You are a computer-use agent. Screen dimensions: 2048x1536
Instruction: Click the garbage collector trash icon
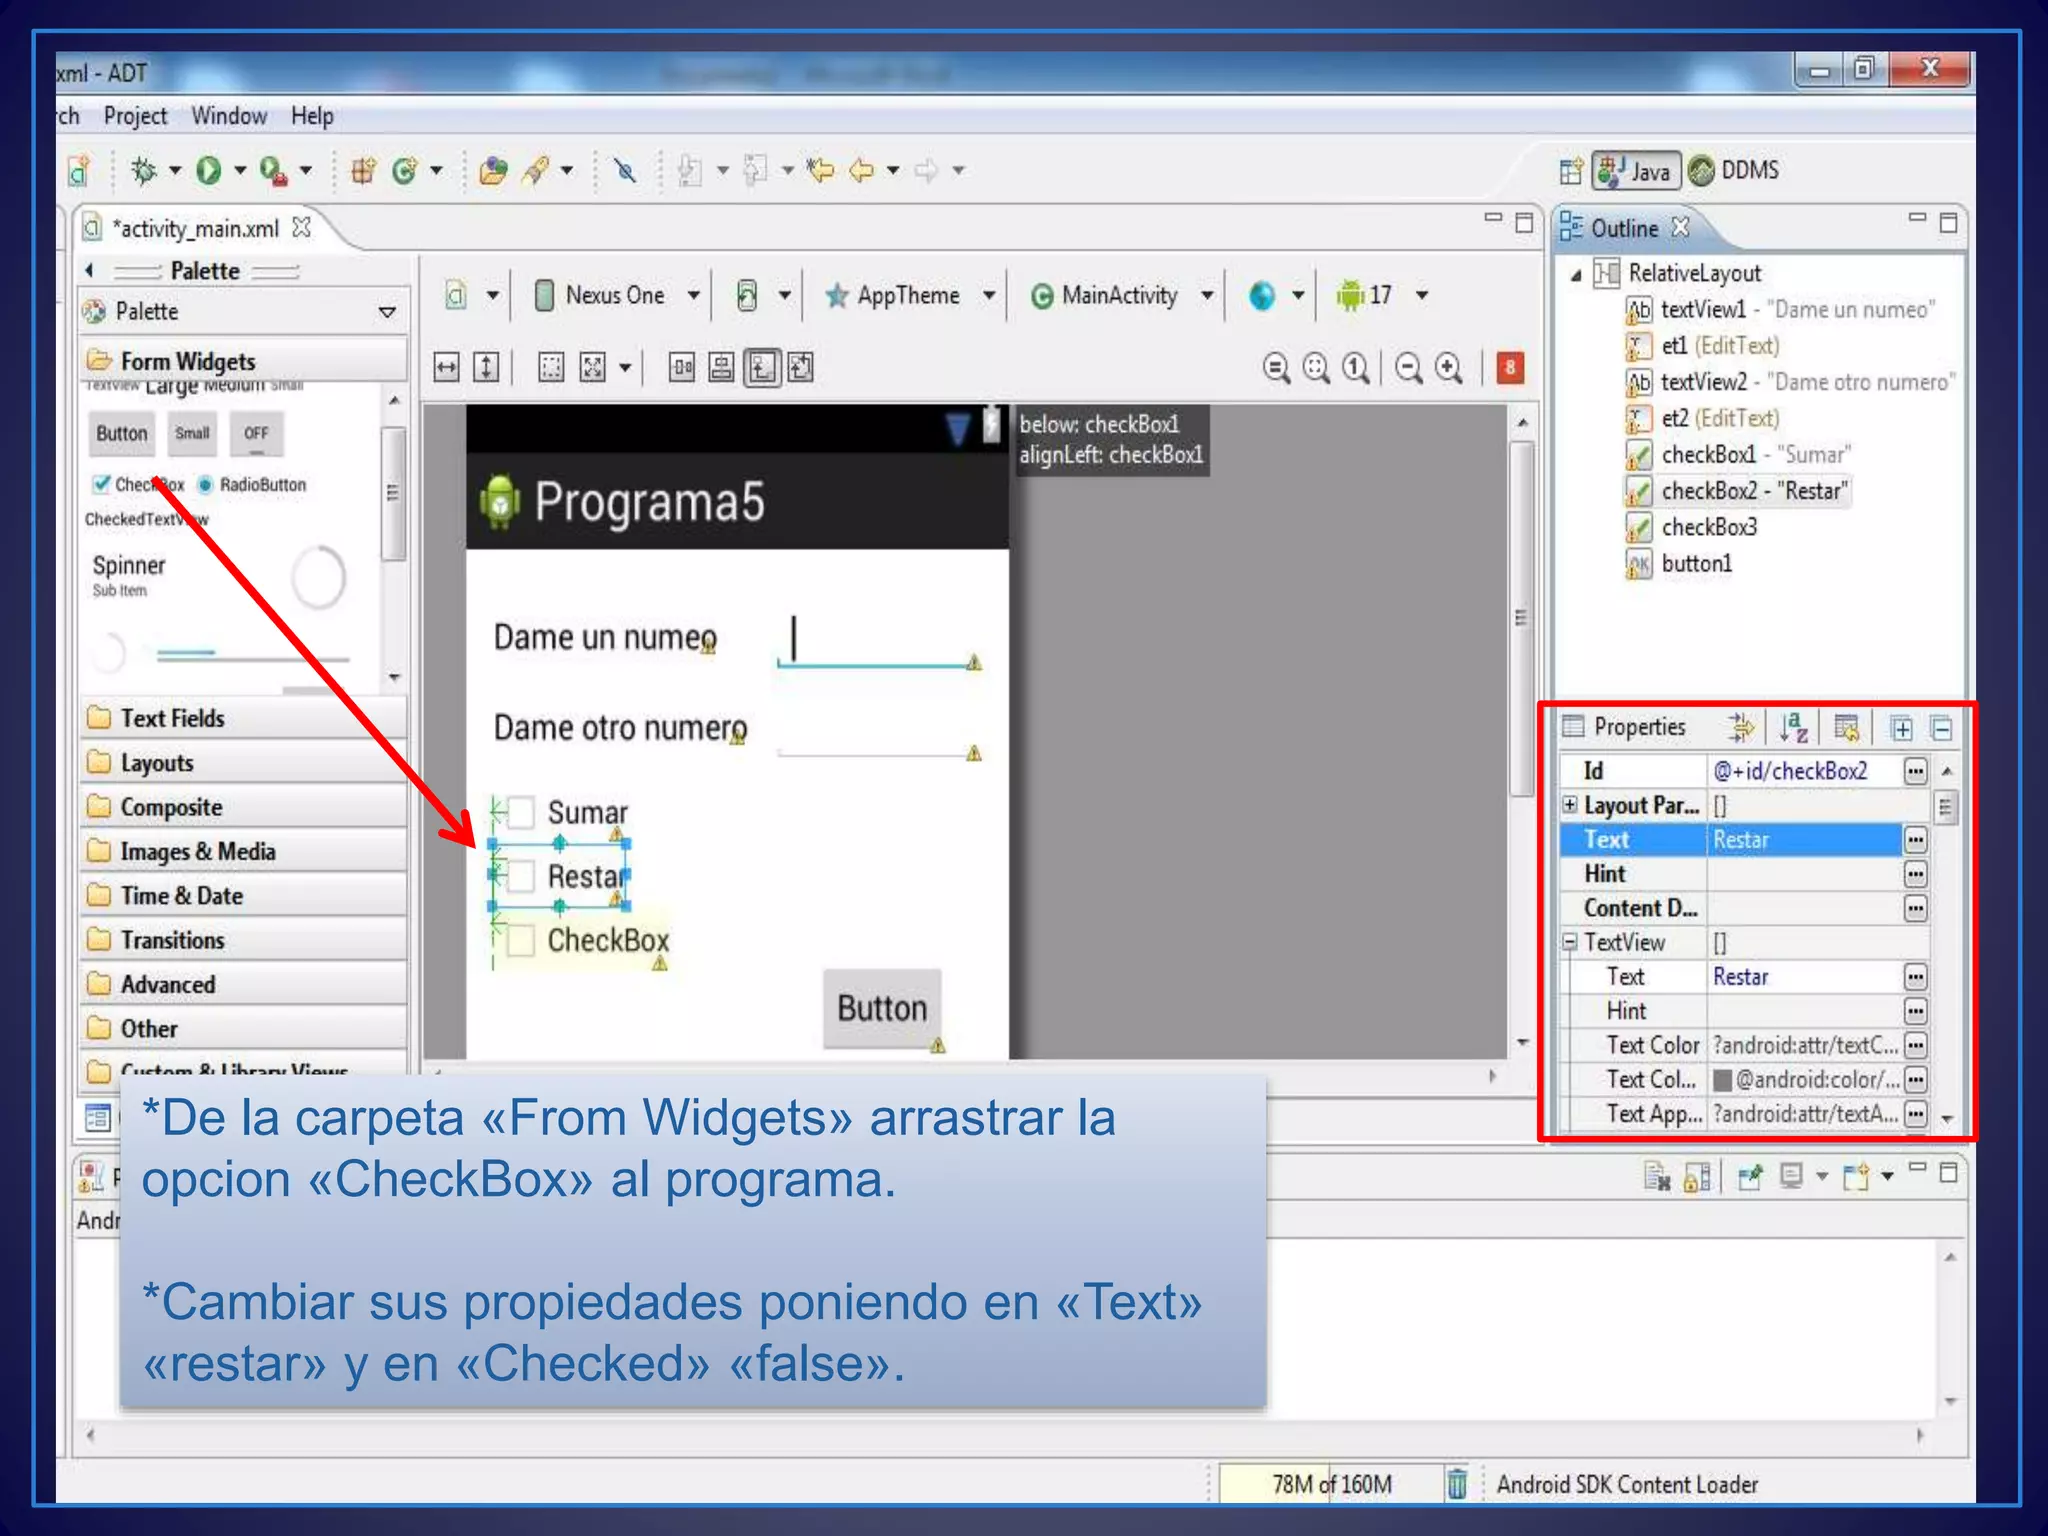point(1457,1484)
